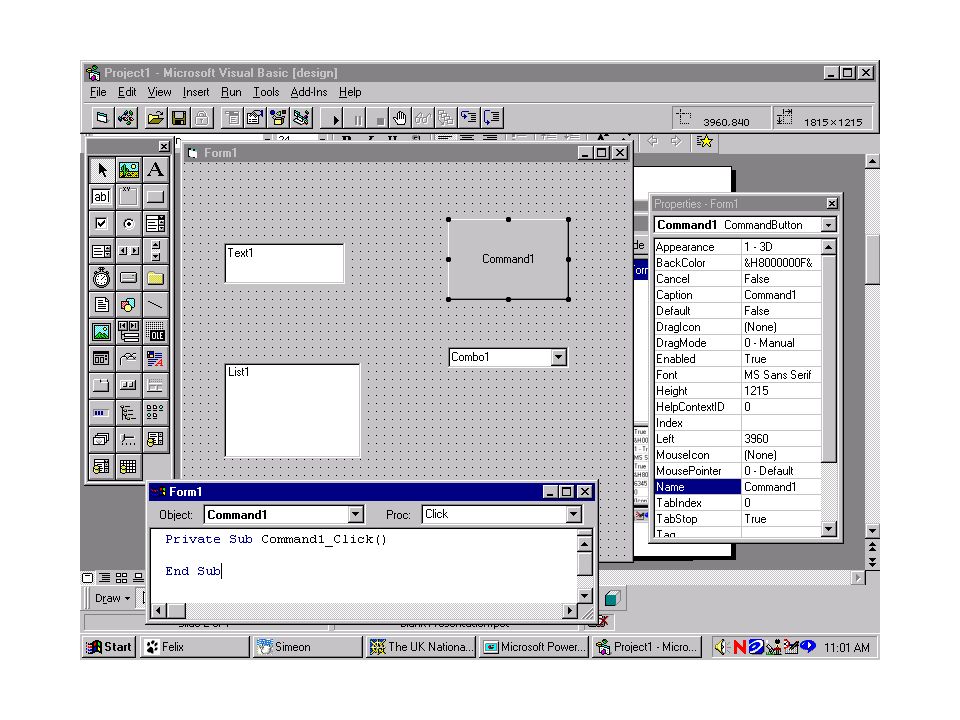Click the Windows Start button

point(109,647)
